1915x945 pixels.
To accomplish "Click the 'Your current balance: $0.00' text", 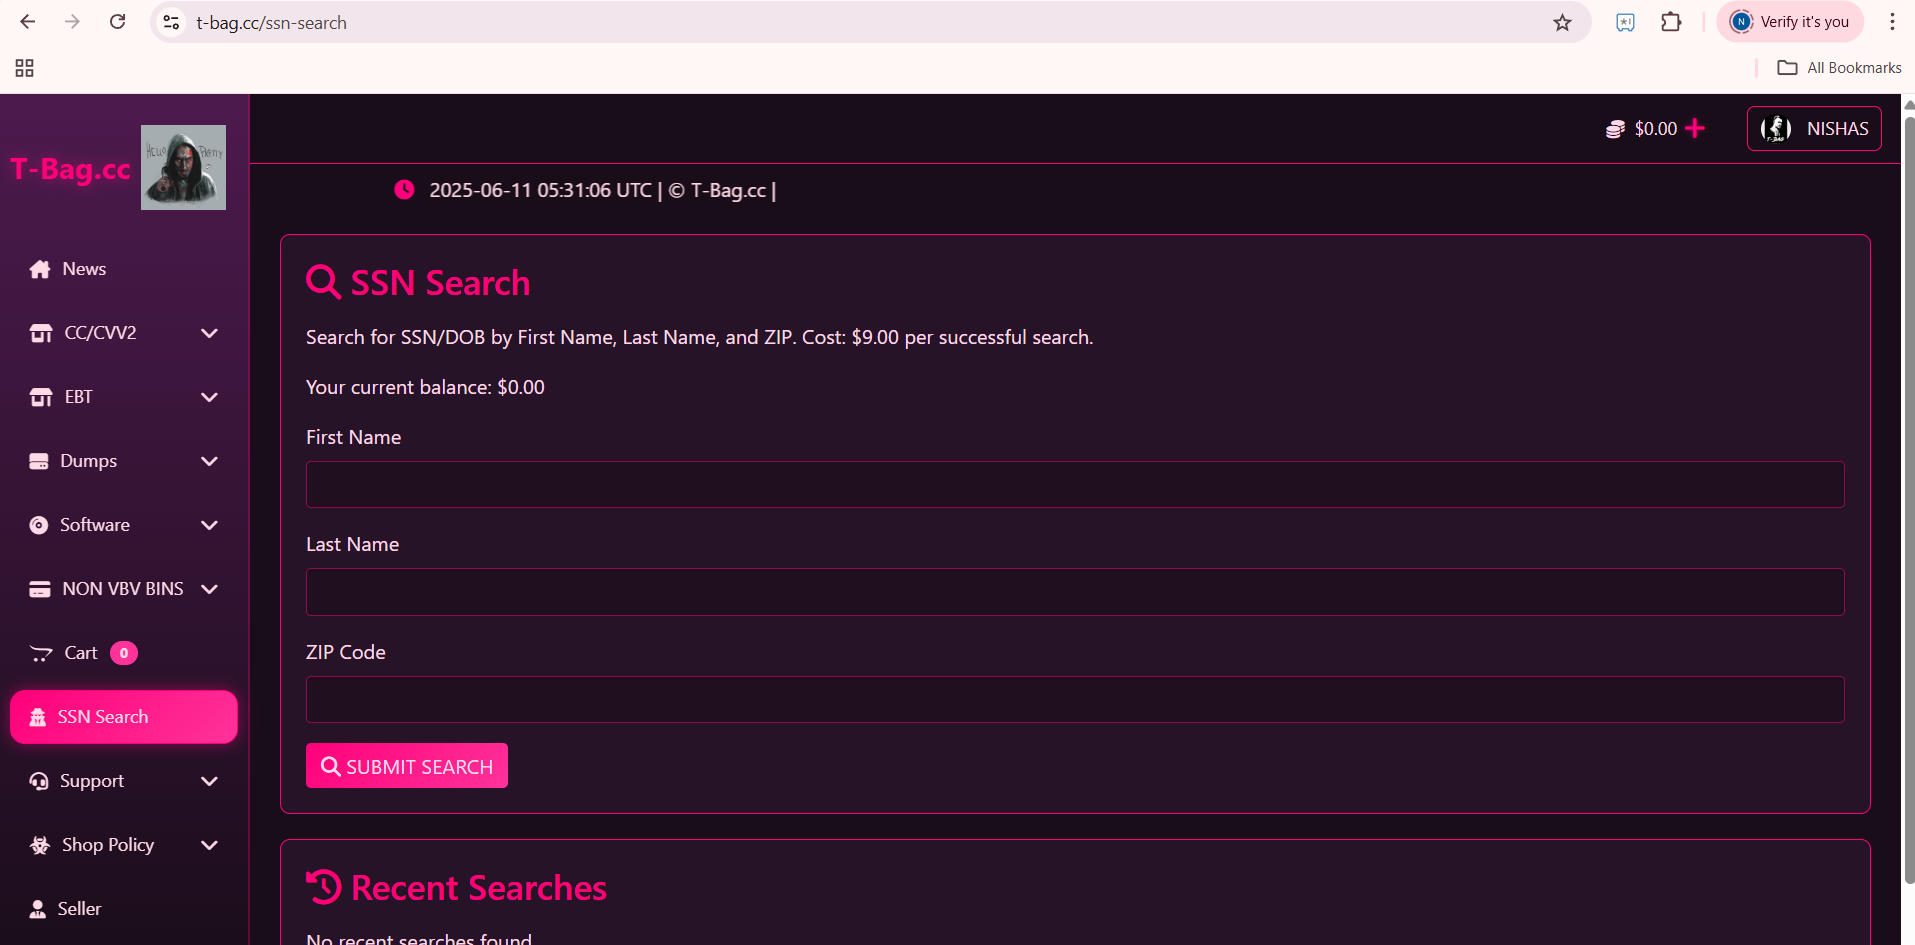I will coord(425,387).
